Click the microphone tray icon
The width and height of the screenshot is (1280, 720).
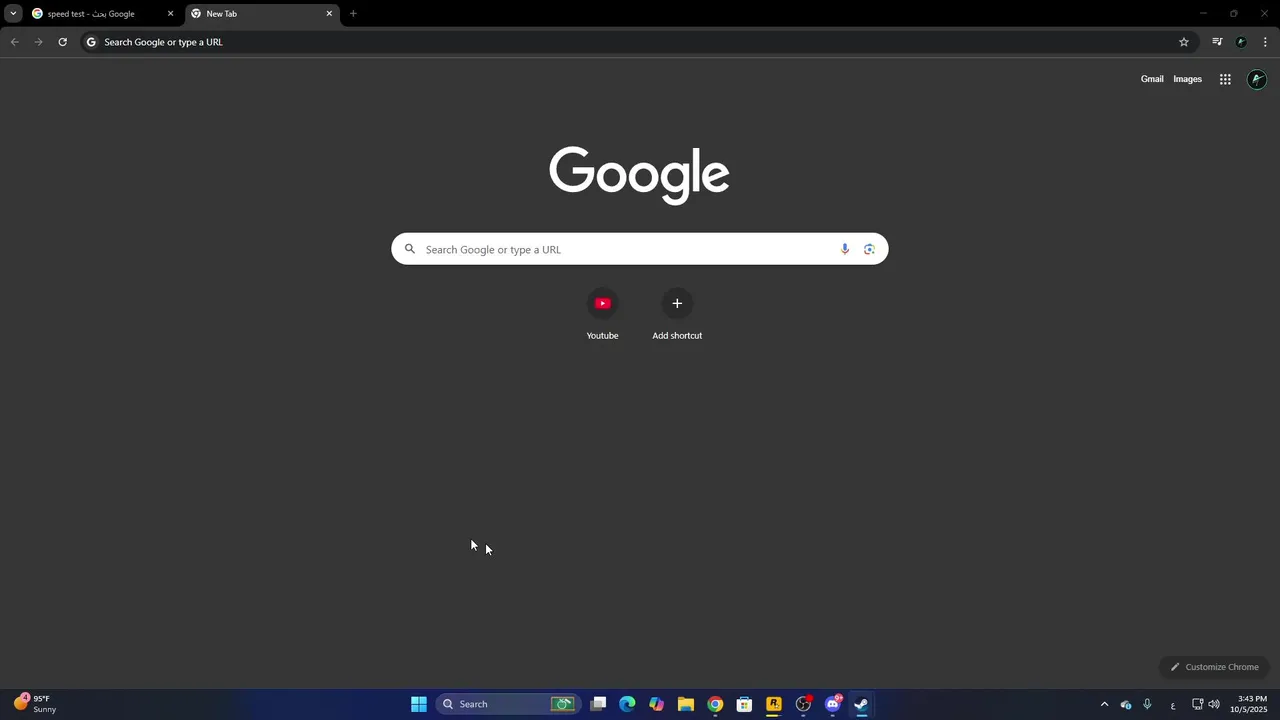coord(1147,704)
